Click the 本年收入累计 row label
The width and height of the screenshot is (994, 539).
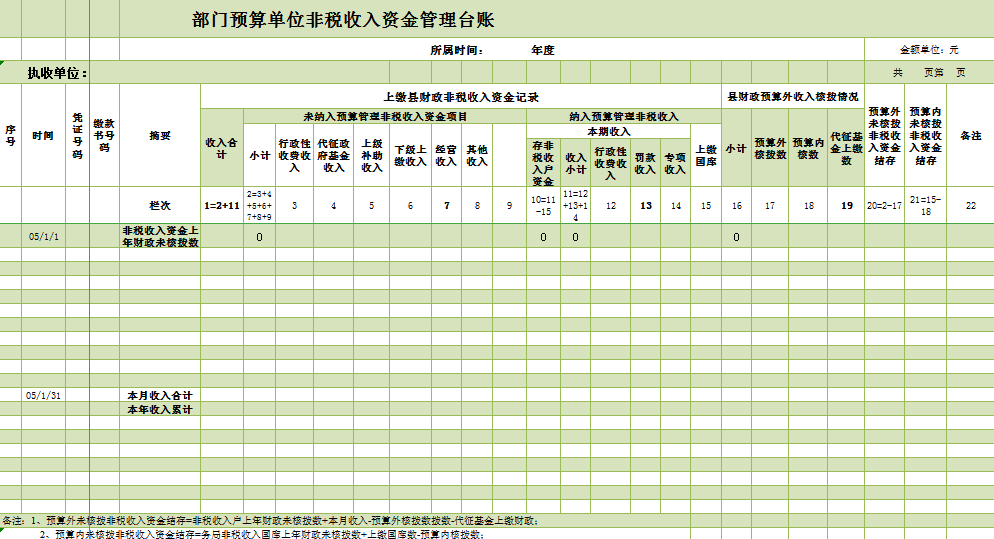[160, 410]
